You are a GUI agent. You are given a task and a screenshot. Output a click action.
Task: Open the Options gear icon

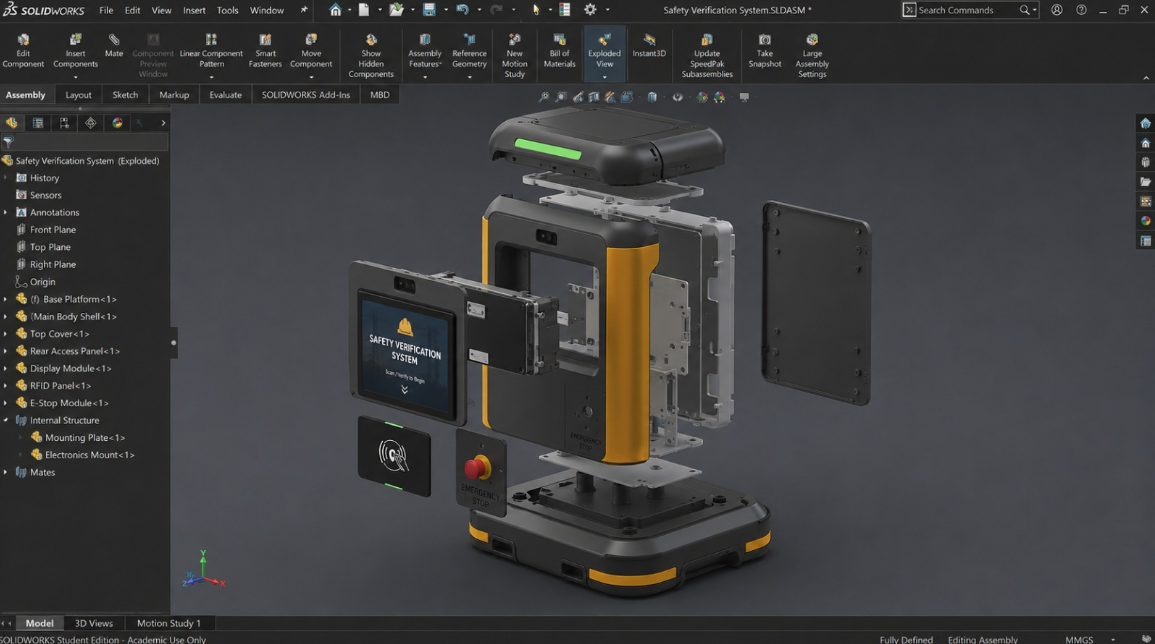tap(590, 10)
